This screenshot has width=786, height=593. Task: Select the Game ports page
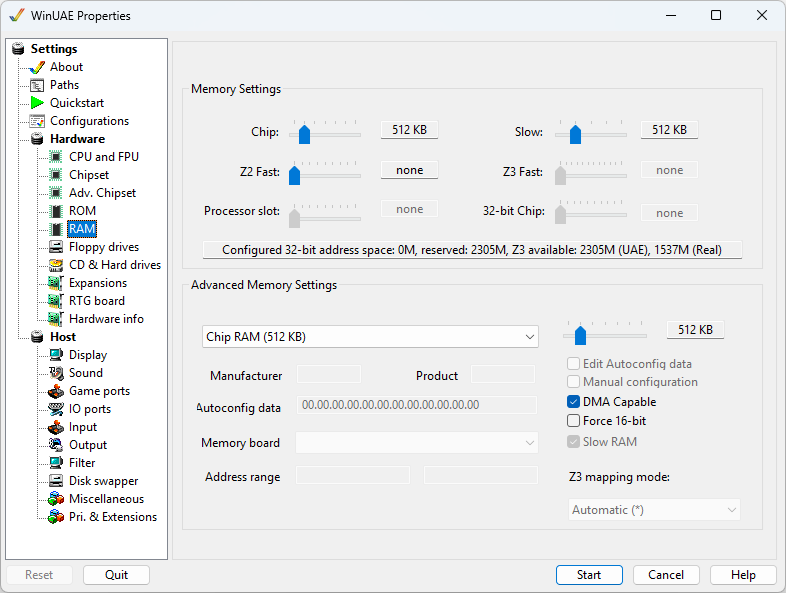(x=99, y=391)
